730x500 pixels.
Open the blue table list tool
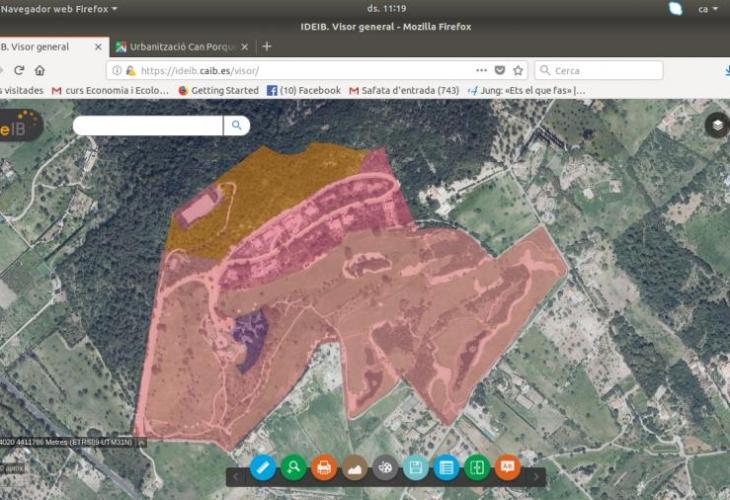tap(446, 467)
